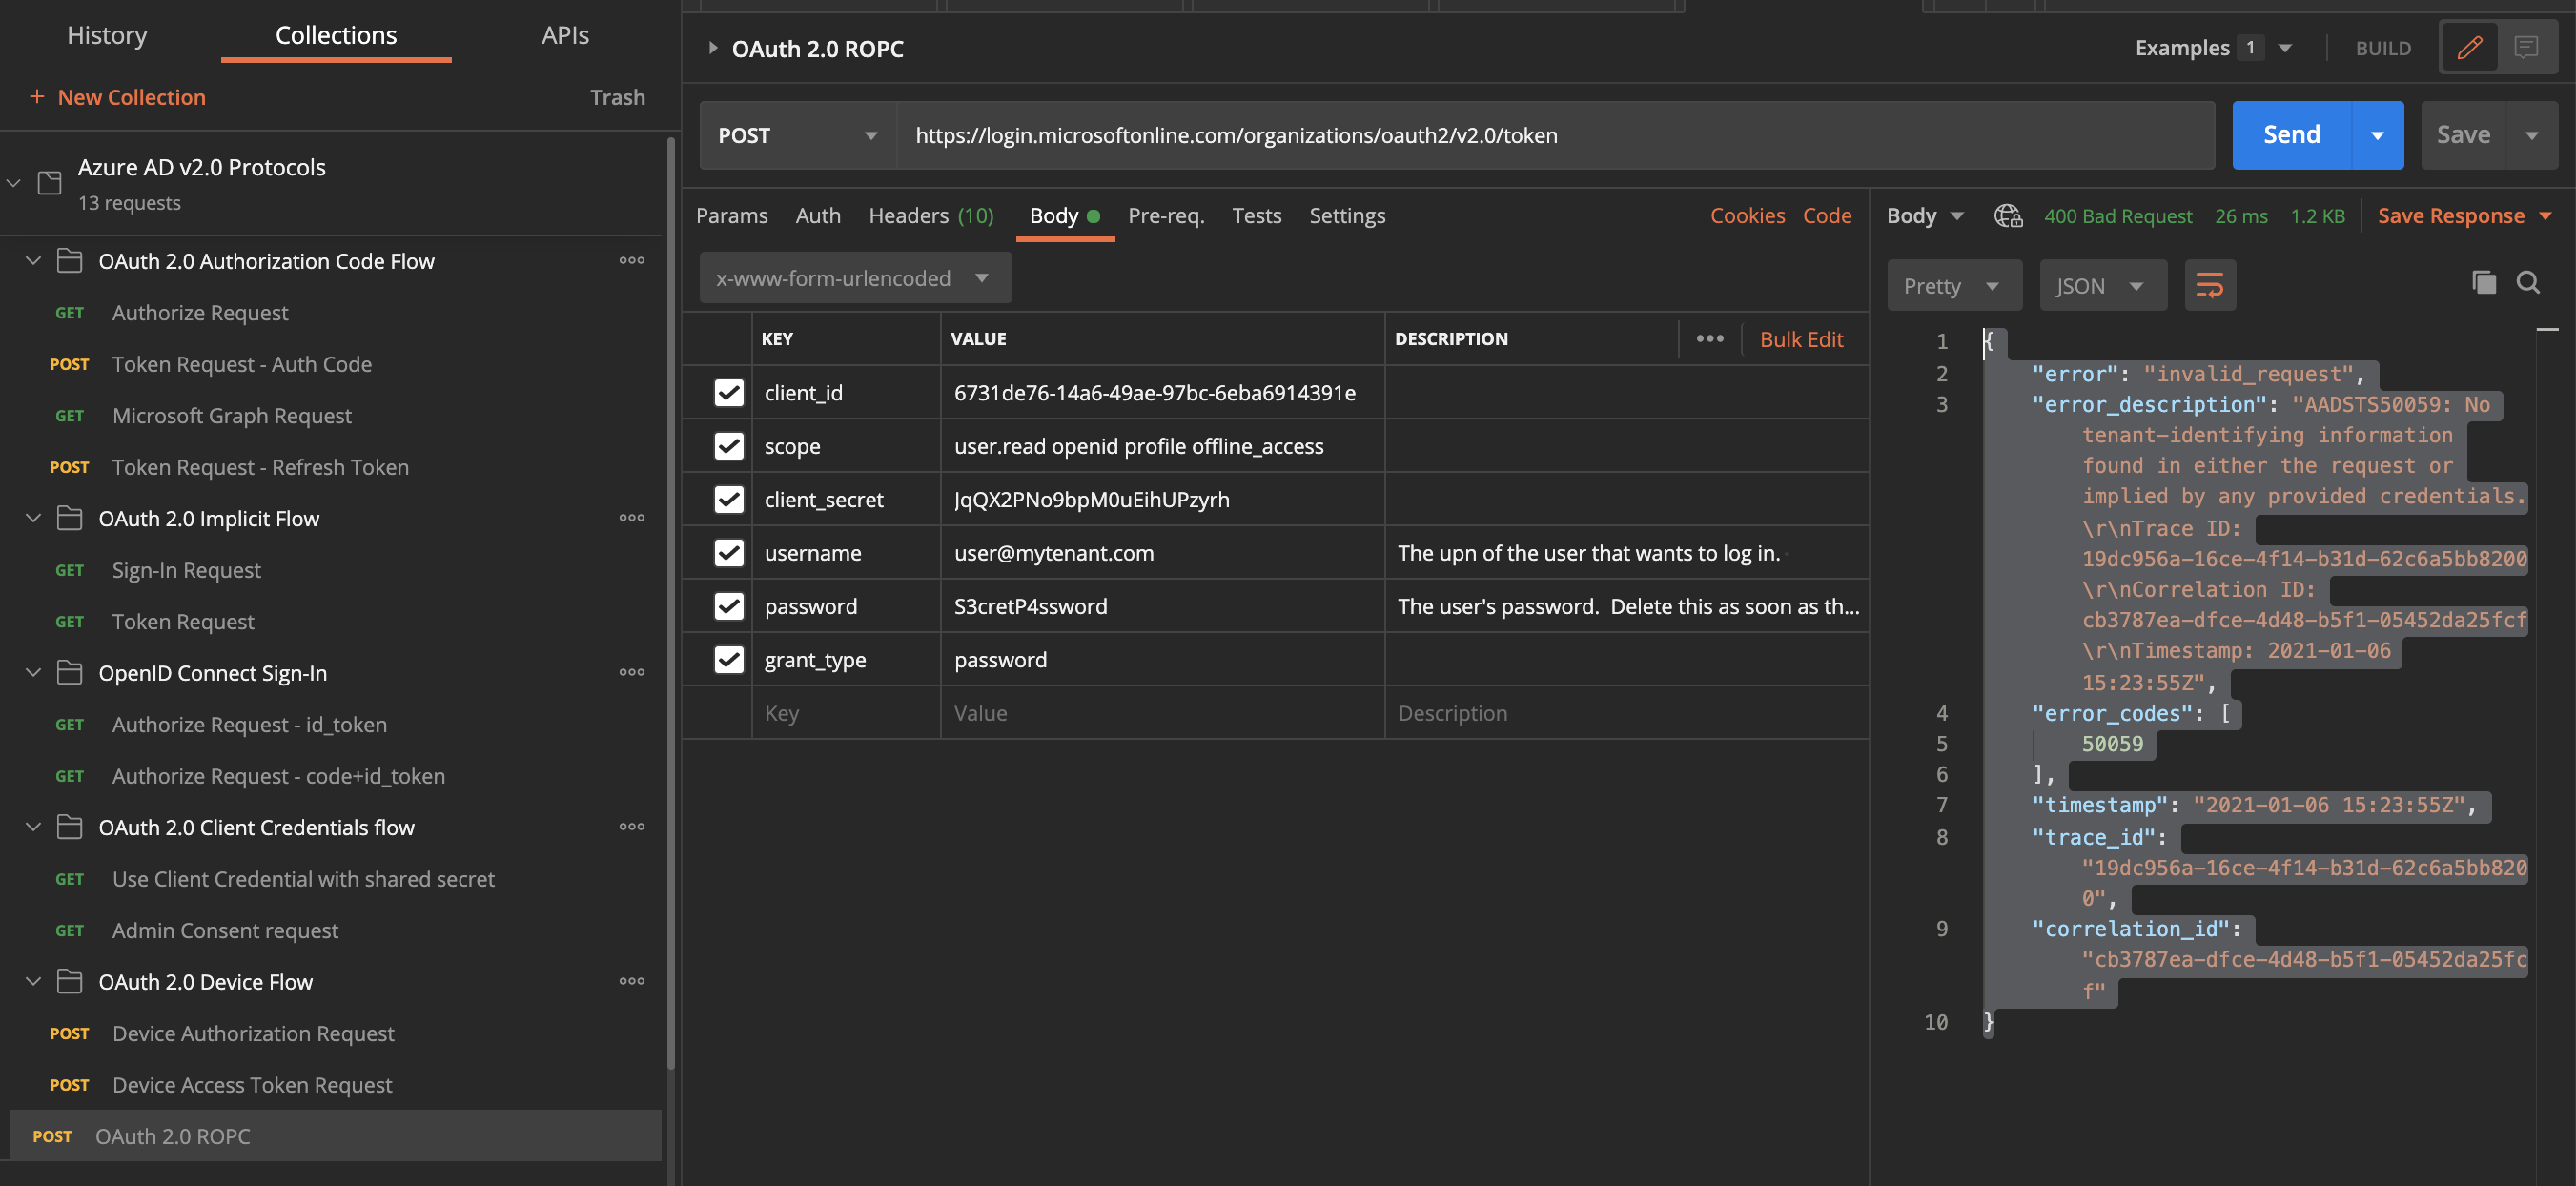Open the three-dot options in the DESCRIPTION column header
This screenshot has width=2576, height=1186.
(x=1709, y=339)
